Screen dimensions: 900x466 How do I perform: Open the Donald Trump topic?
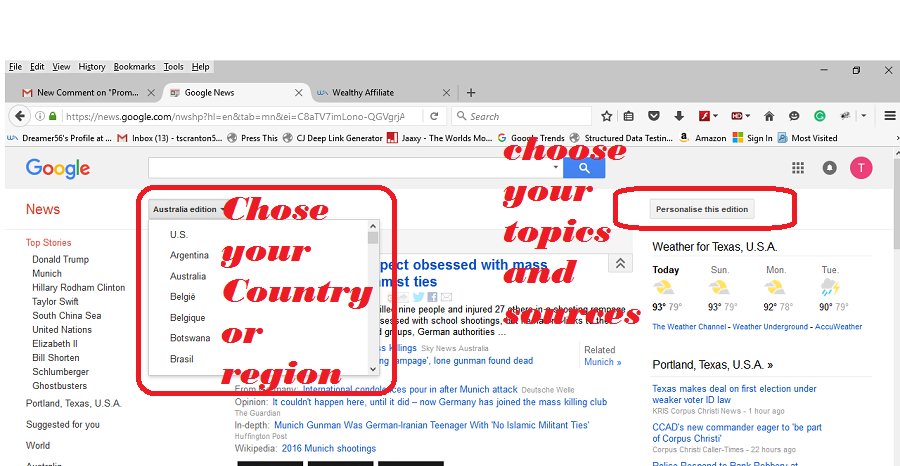(x=60, y=259)
